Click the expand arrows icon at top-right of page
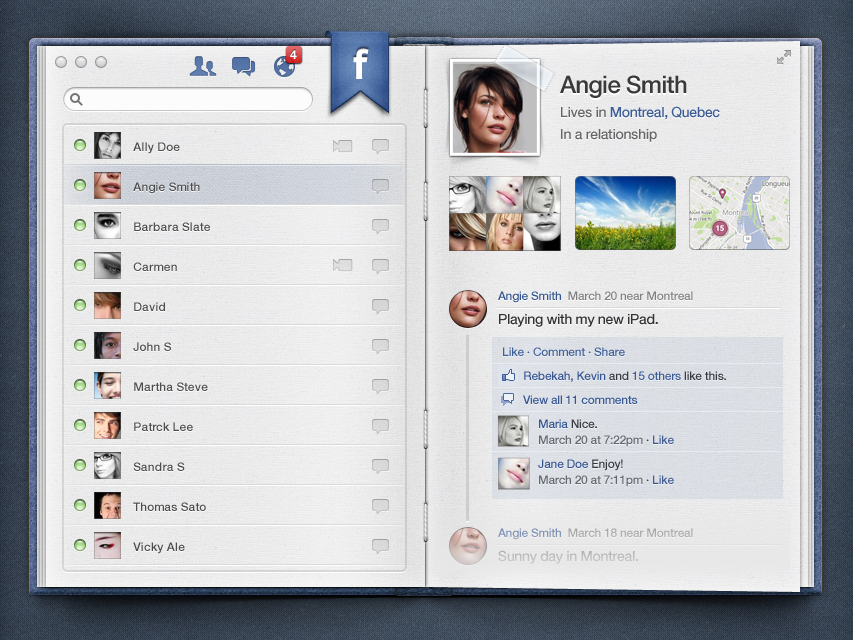The width and height of the screenshot is (853, 640). point(784,57)
